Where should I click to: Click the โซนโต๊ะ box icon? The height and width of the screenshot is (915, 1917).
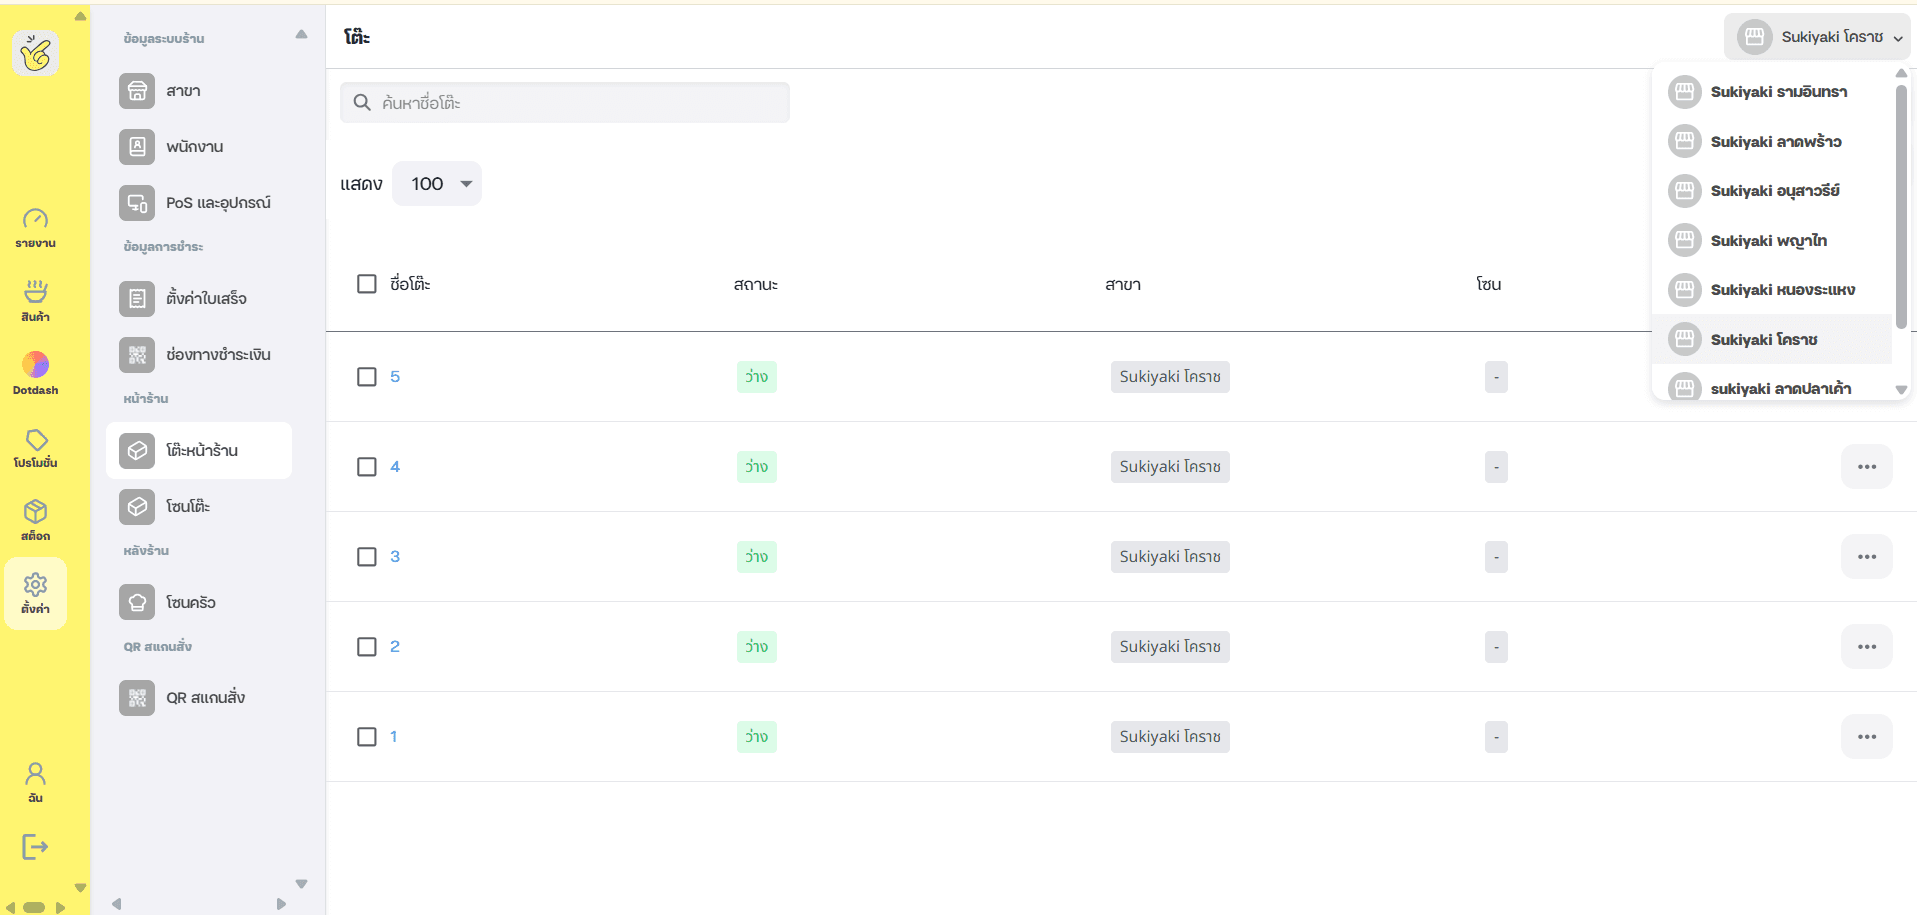137,507
